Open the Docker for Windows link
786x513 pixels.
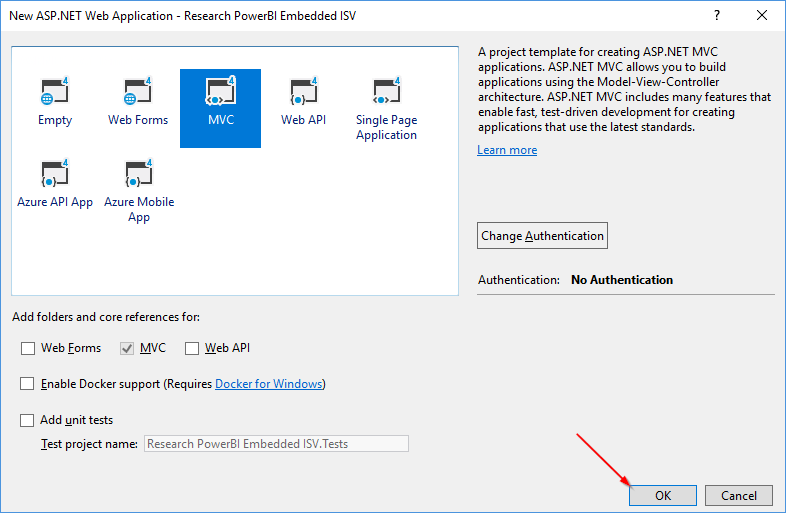click(268, 384)
